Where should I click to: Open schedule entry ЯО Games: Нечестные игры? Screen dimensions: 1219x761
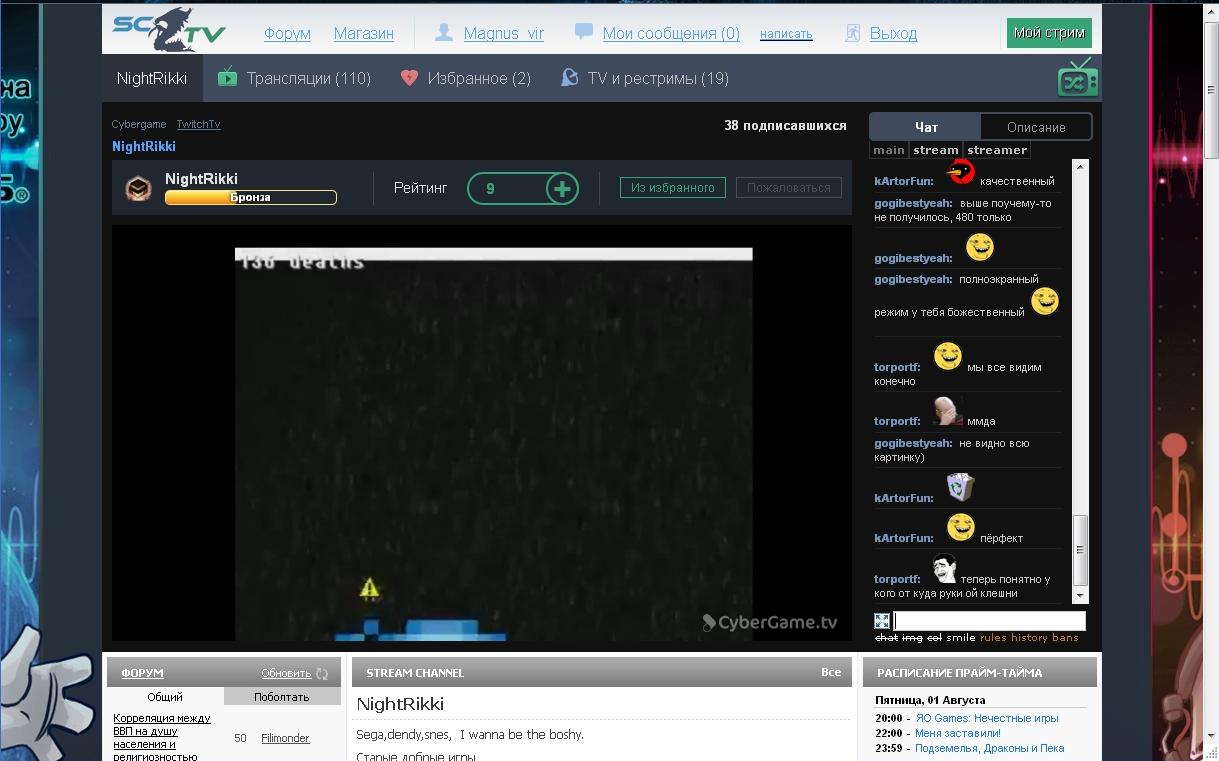pos(986,718)
